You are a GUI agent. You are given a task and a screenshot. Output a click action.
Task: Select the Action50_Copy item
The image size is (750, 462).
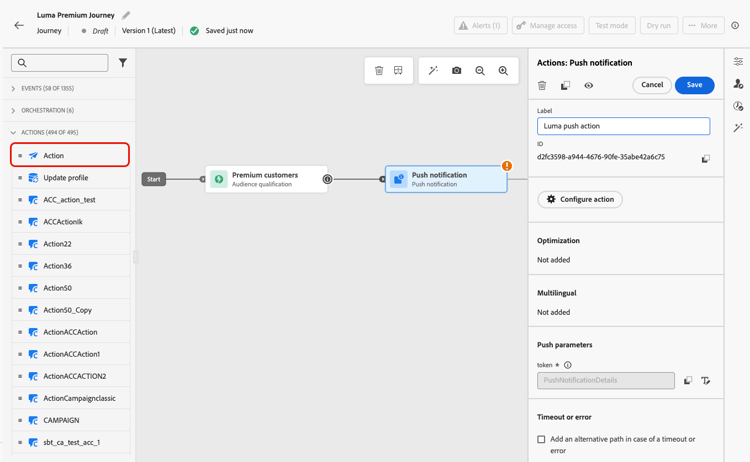pyautogui.click(x=71, y=309)
